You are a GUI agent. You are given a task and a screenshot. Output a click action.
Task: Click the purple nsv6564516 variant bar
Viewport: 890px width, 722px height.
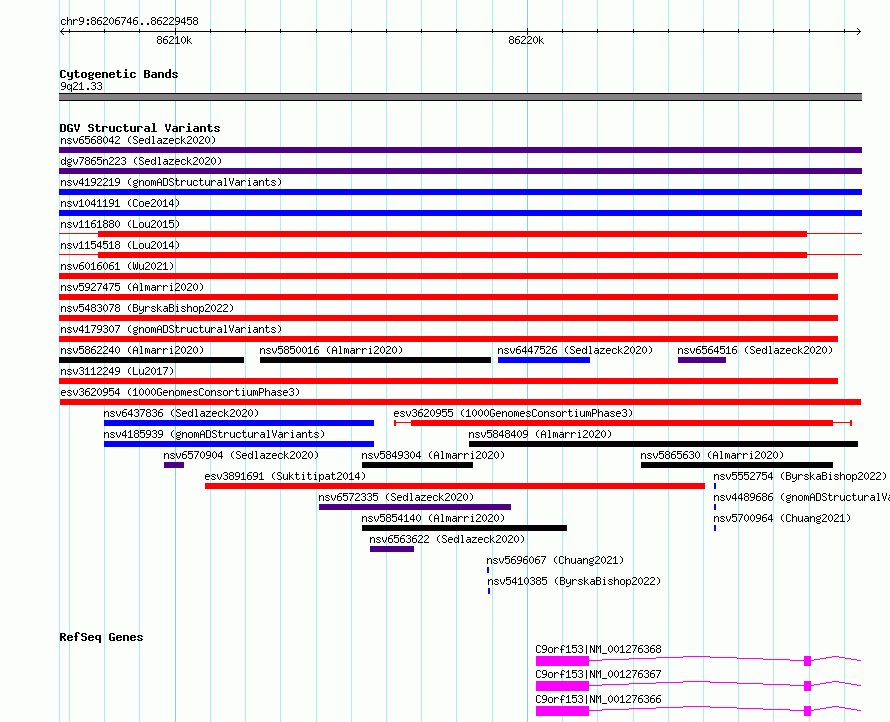tap(702, 360)
